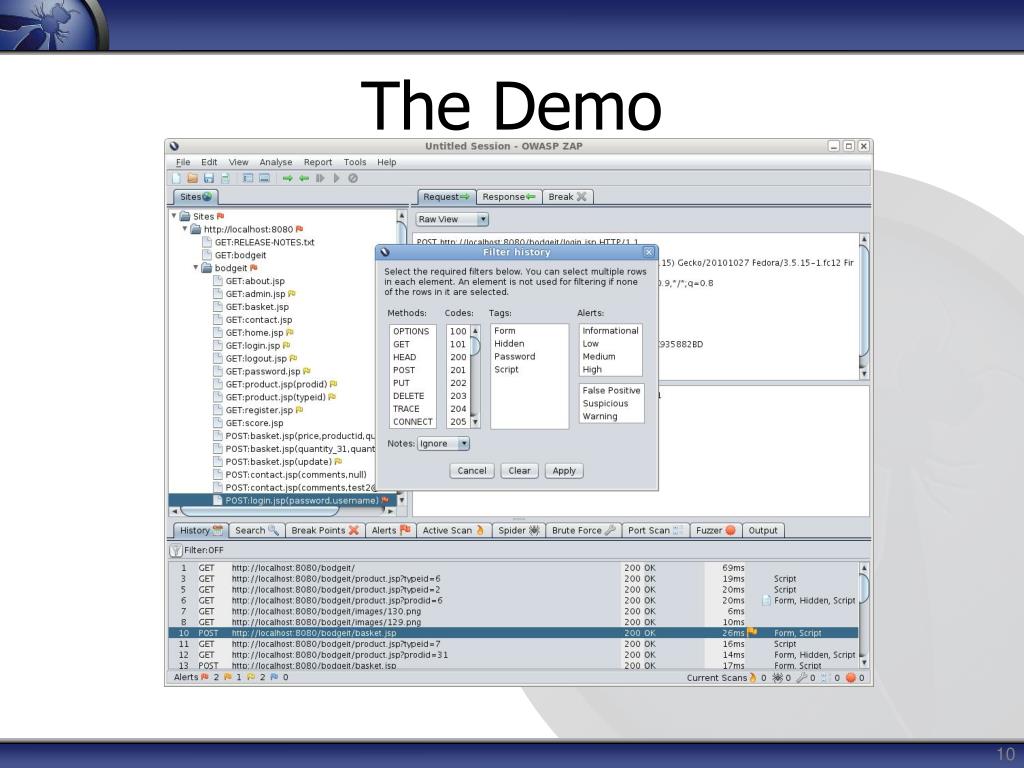Select history row 12 product.jsp?prodid=31
Viewport: 1024px width, 768px height.
click(x=514, y=654)
